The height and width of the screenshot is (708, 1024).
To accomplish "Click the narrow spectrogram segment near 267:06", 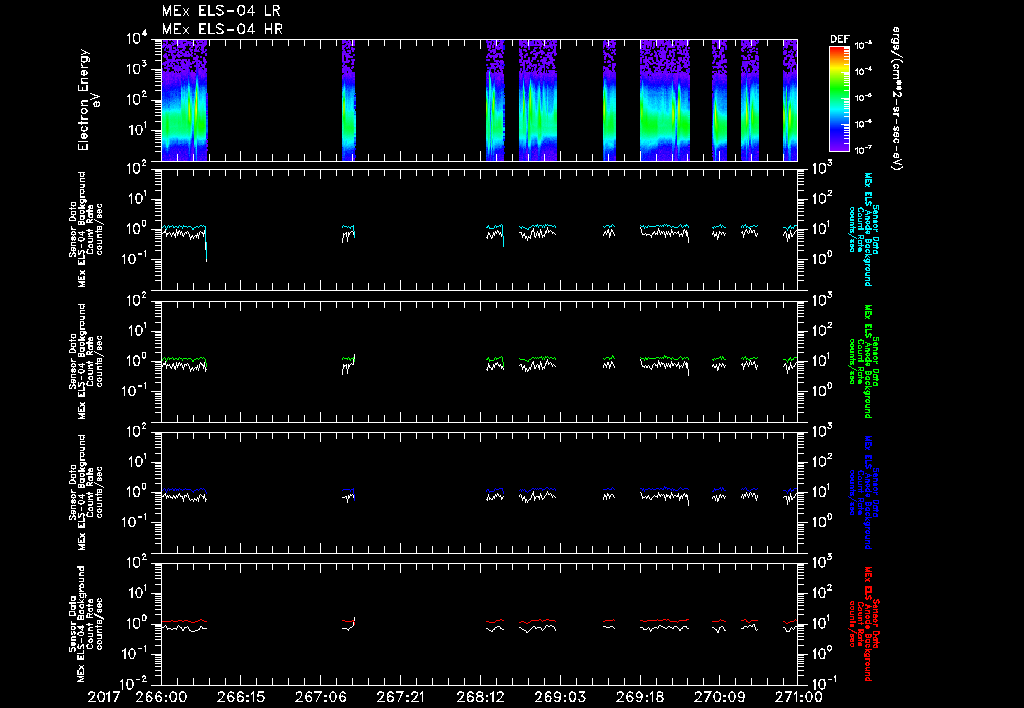I will pyautogui.click(x=349, y=100).
